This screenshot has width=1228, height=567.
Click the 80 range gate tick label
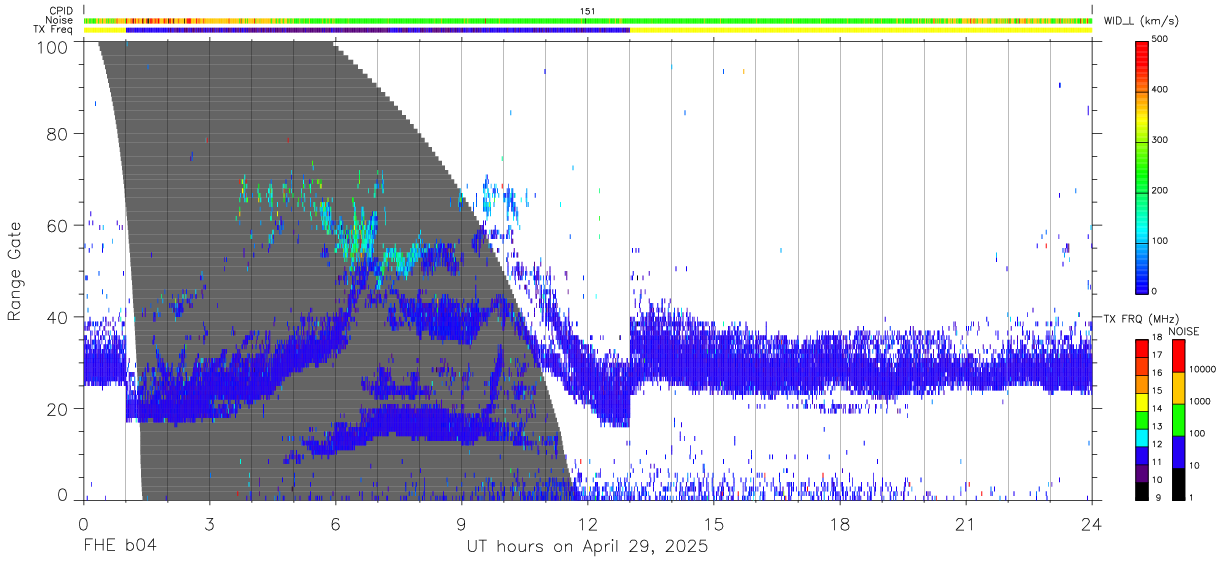(x=59, y=134)
